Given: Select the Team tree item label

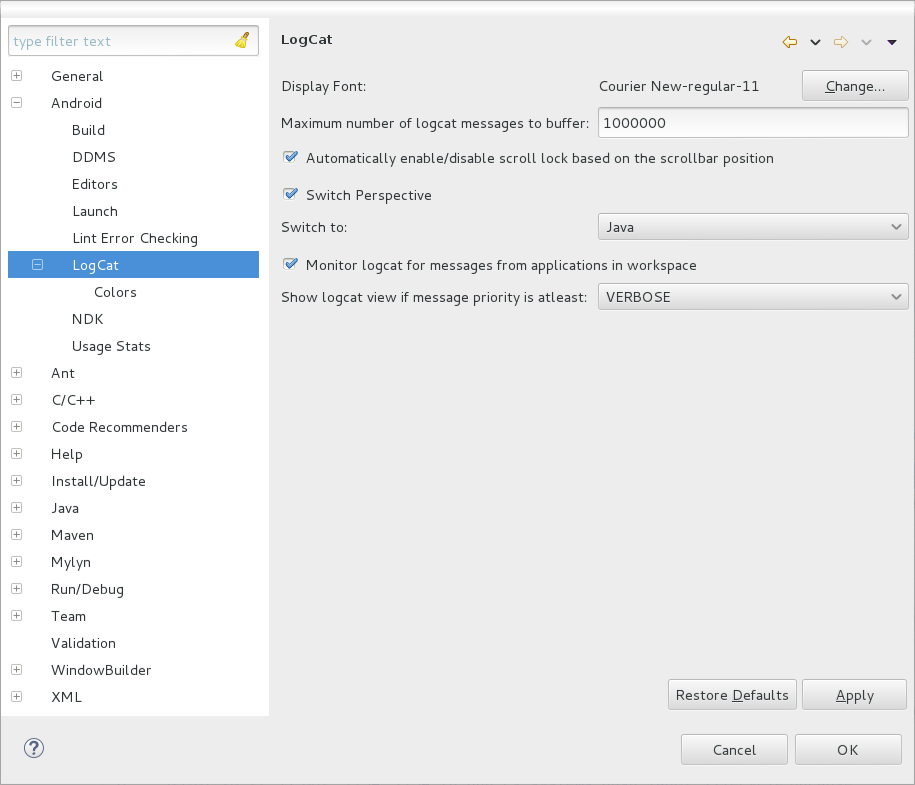Looking at the screenshot, I should pos(68,616).
